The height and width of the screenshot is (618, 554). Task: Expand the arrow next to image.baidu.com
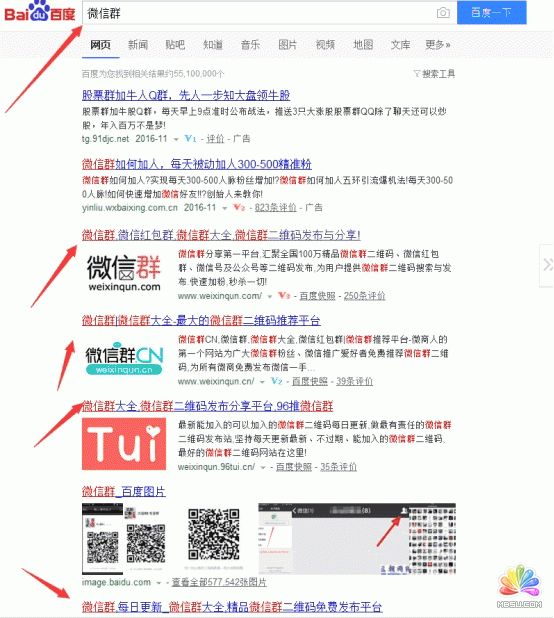(159, 583)
